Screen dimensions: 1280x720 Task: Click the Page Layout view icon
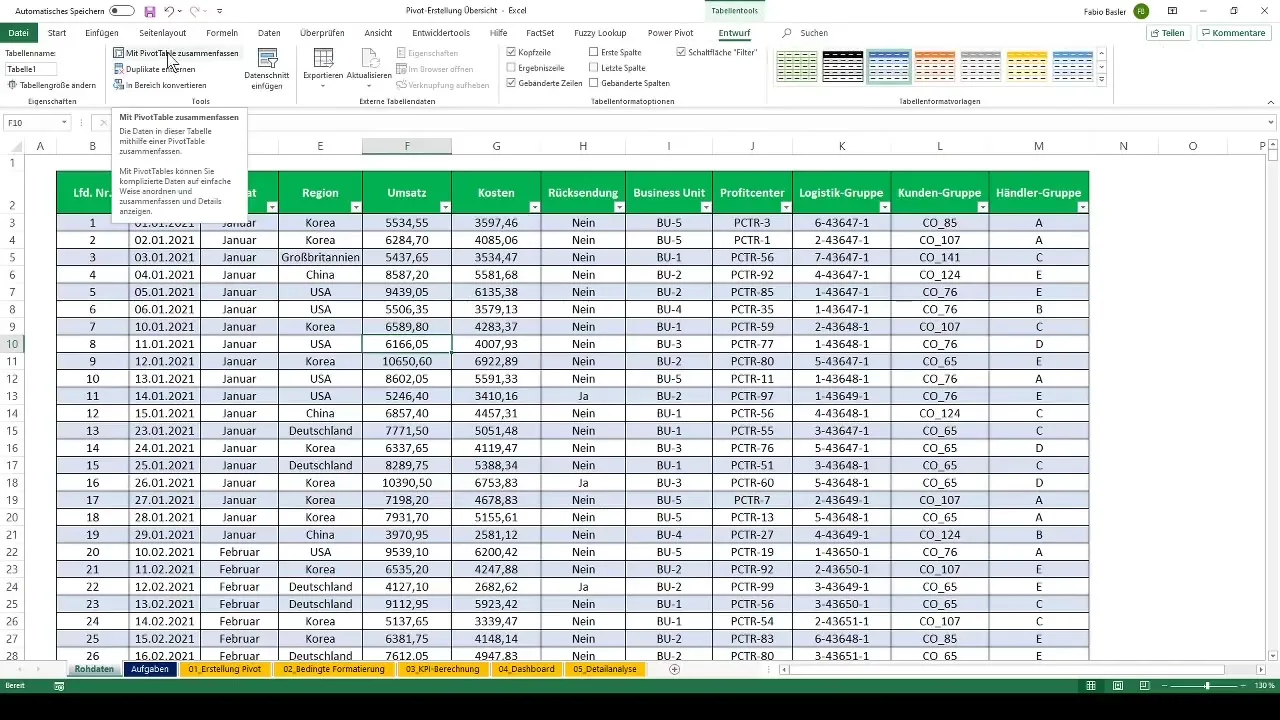[x=1118, y=686]
